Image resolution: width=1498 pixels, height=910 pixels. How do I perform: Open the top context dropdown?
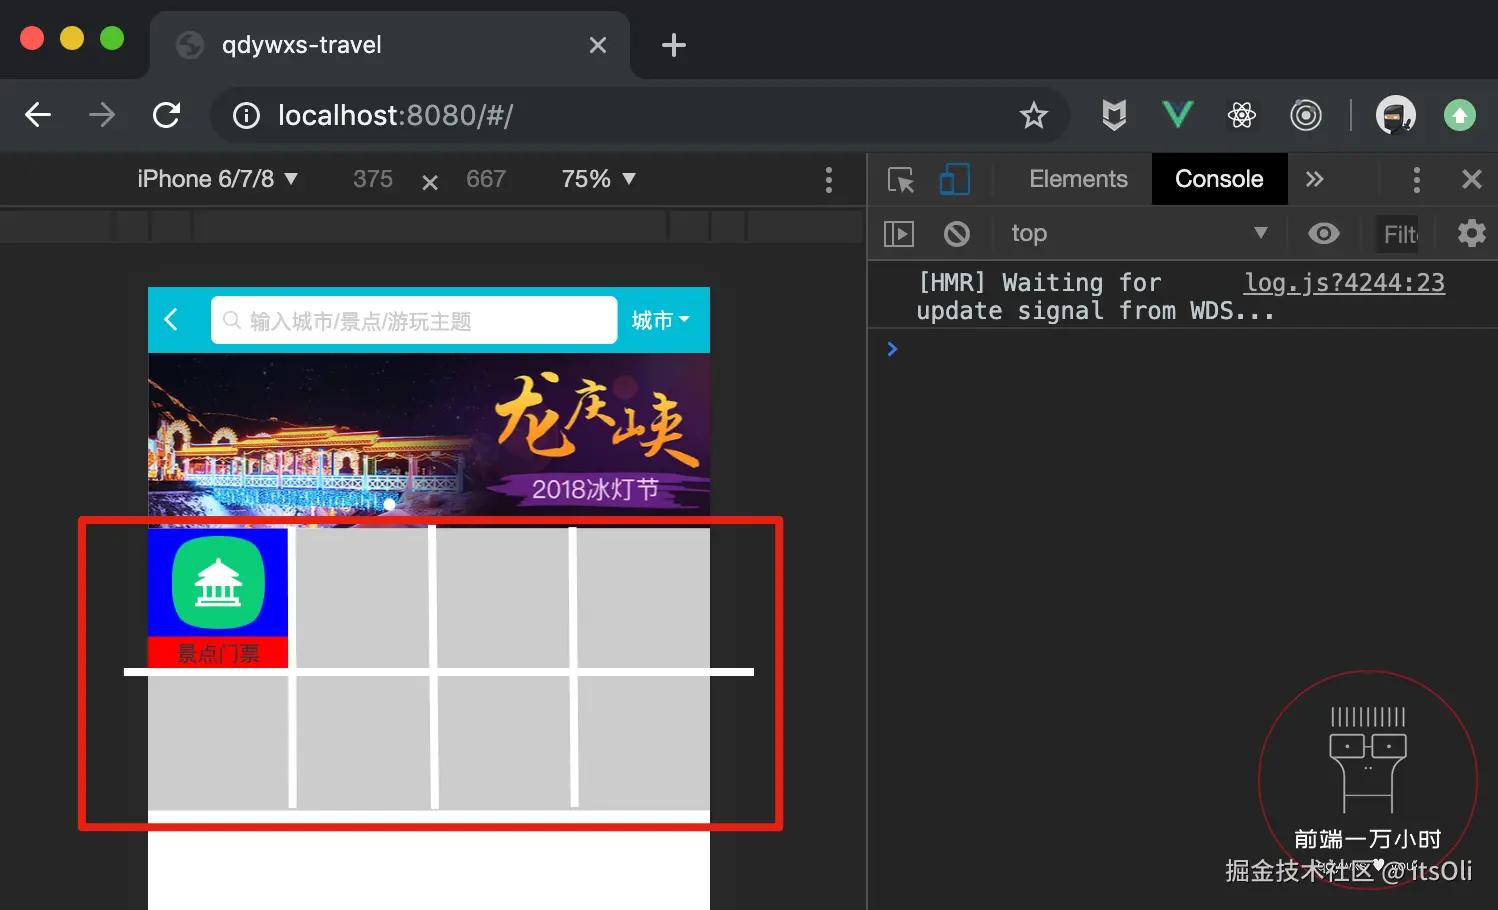(1138, 234)
